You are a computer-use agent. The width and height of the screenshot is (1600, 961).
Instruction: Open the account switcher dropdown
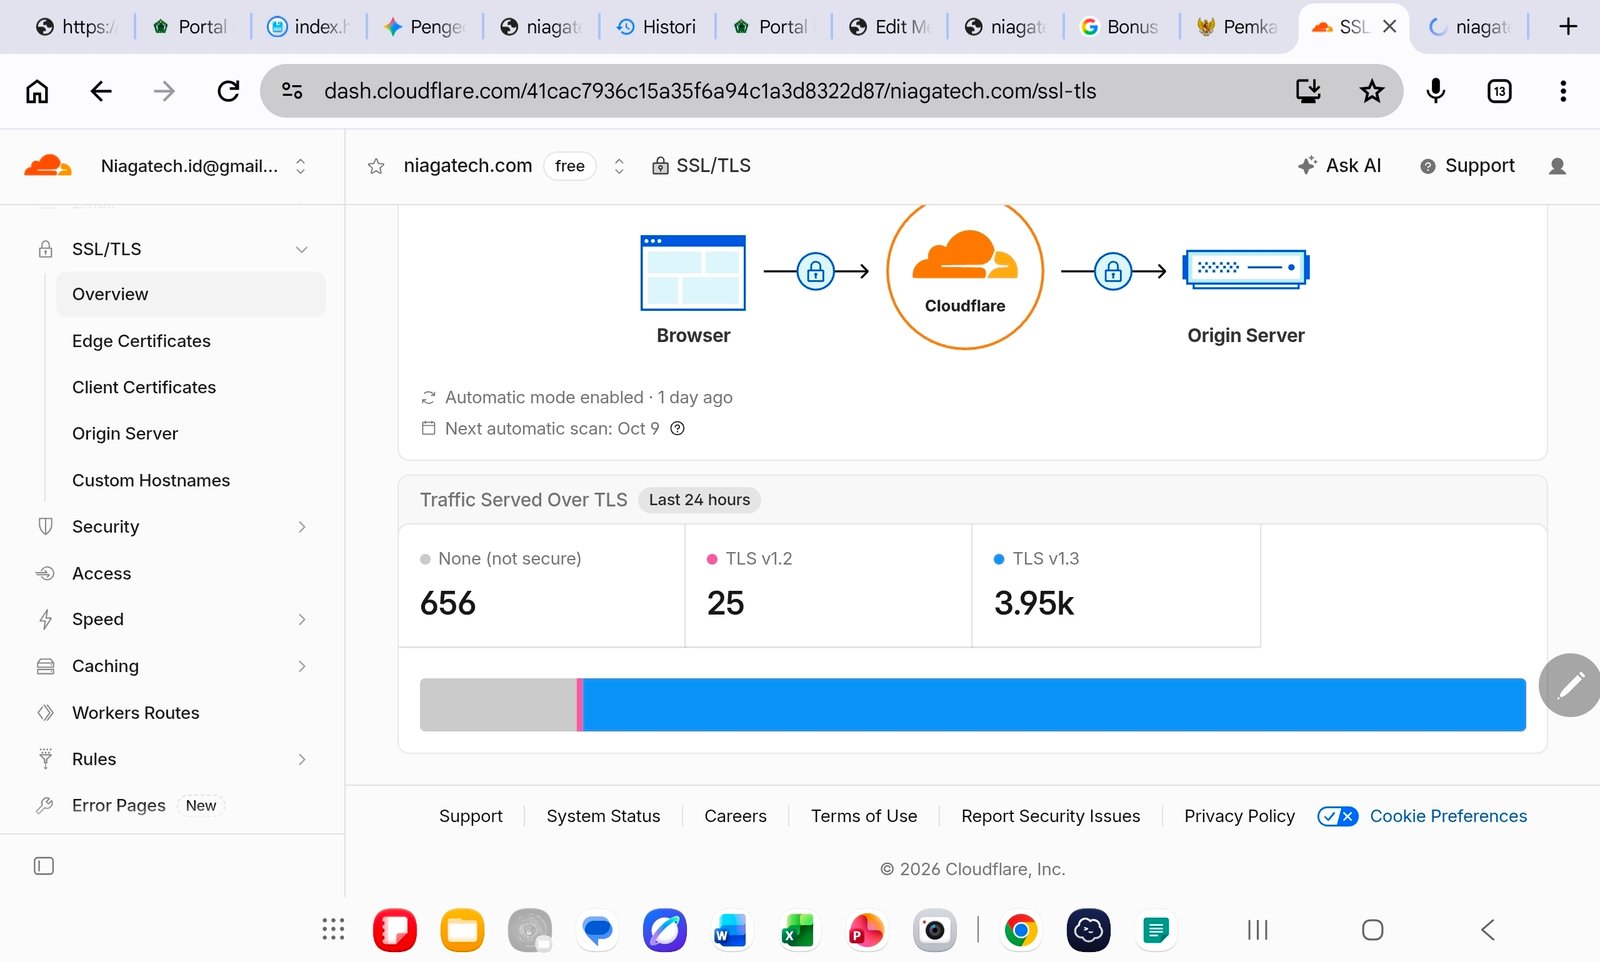pyautogui.click(x=301, y=166)
